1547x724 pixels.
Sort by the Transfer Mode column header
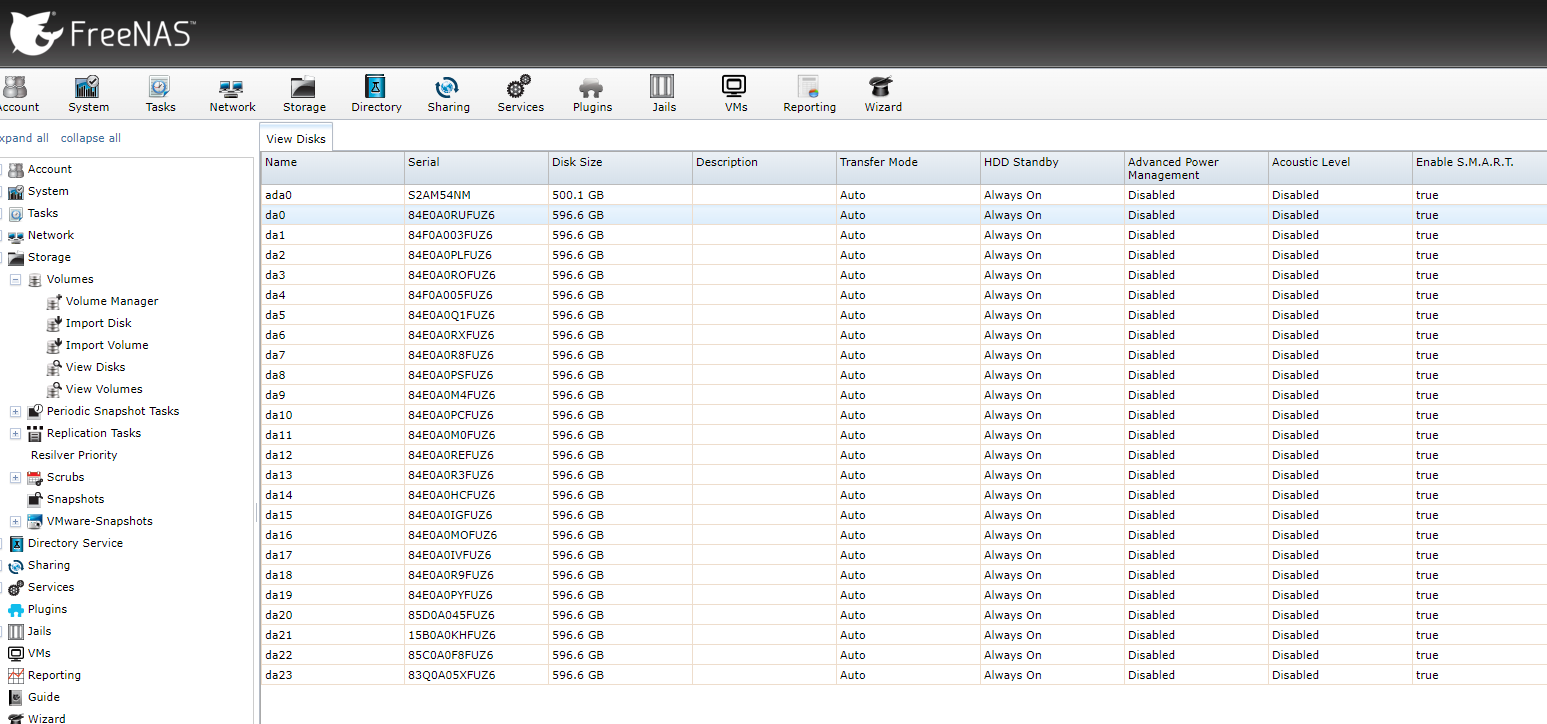click(x=908, y=168)
